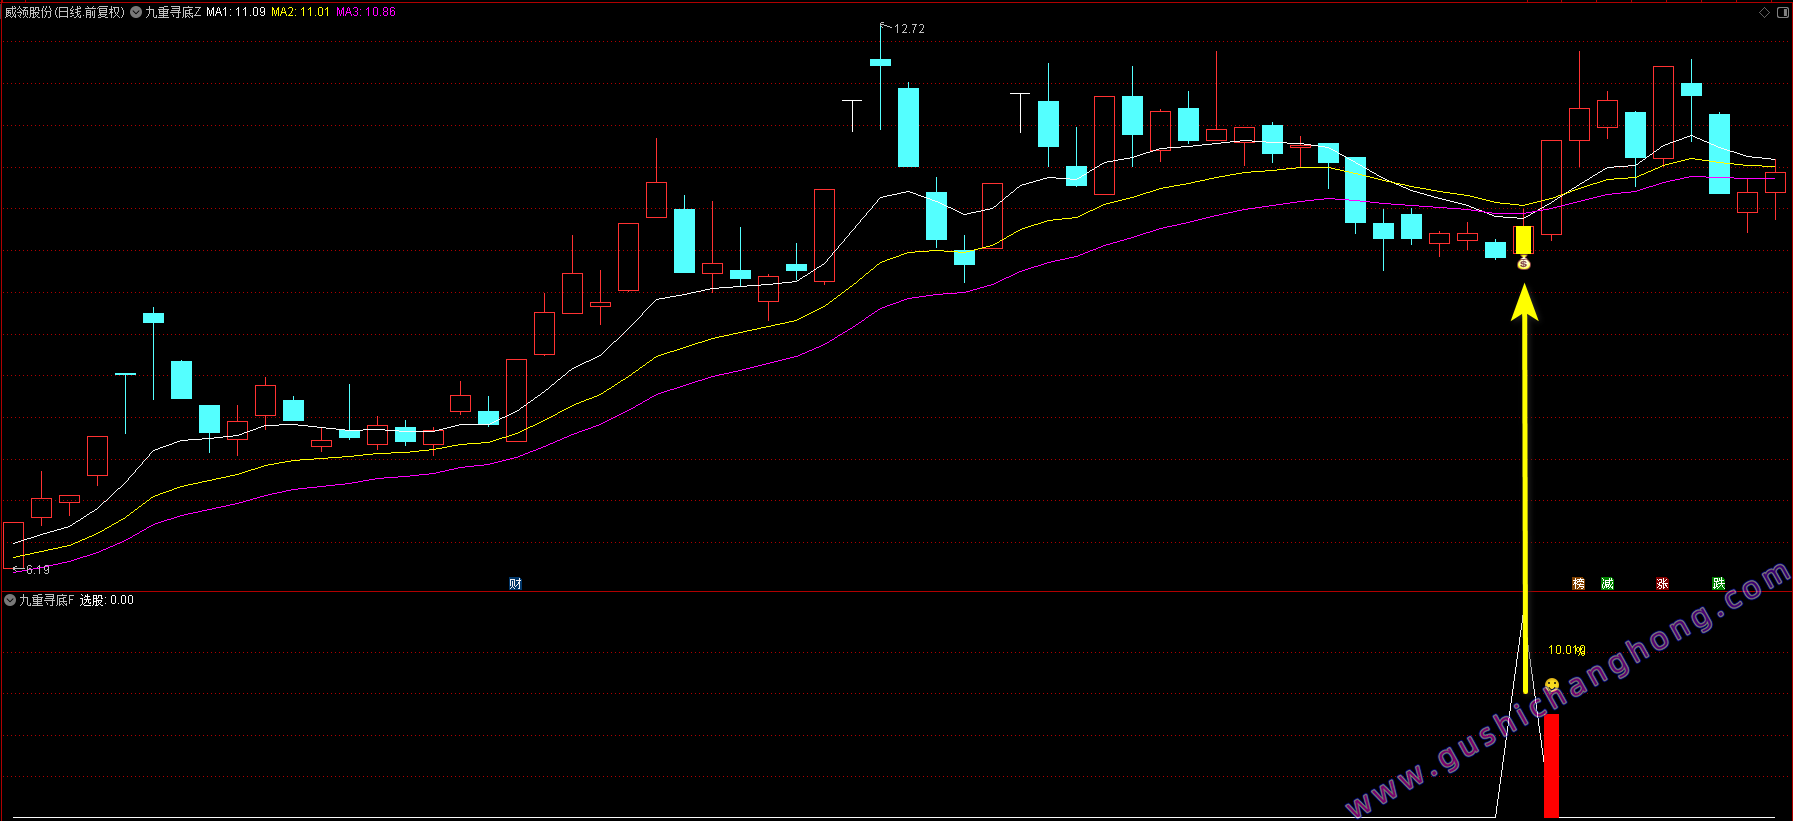The image size is (1793, 821).
Task: Click the 减 event marker
Action: point(1607,583)
